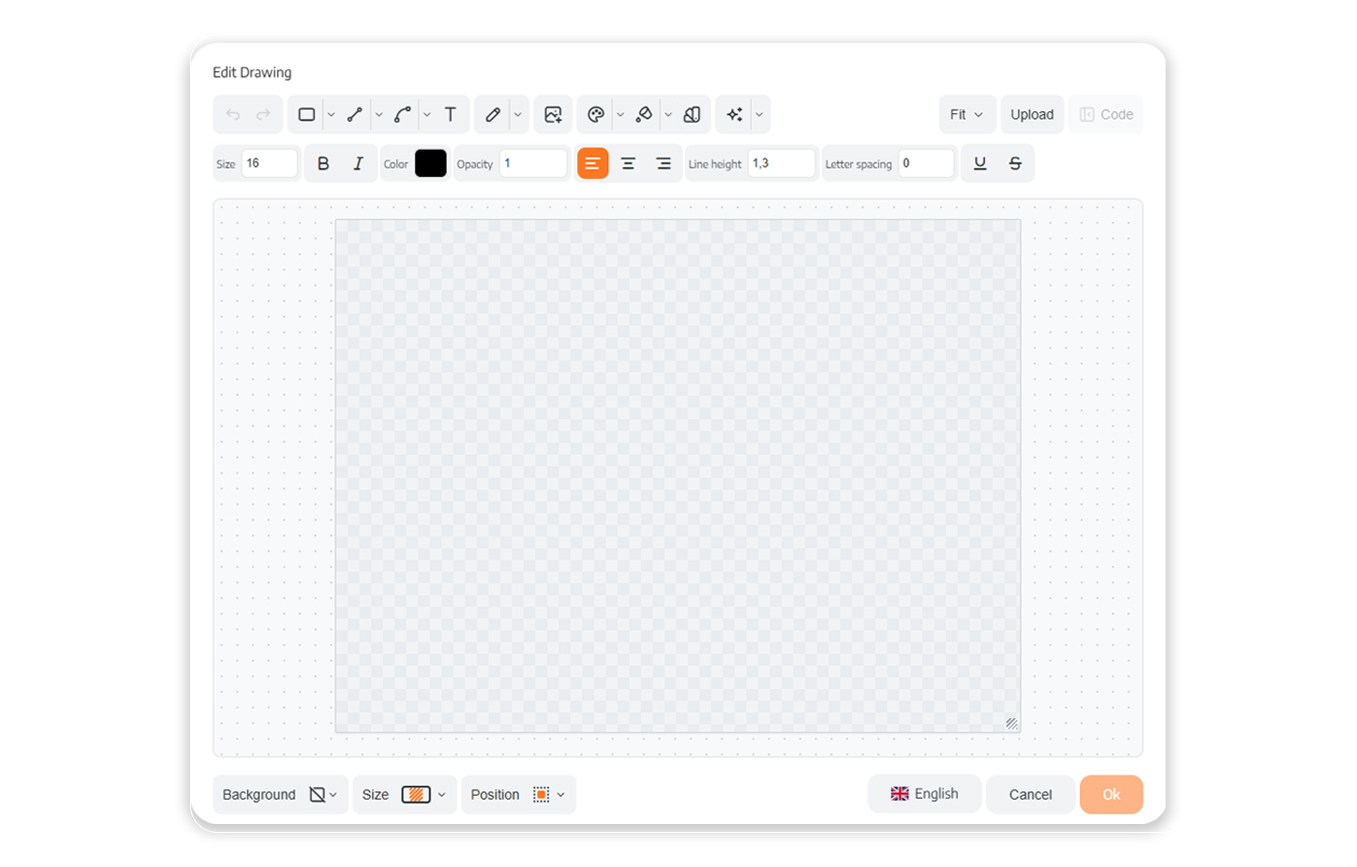This screenshot has width=1357, height=867.
Task: Open the Fit zoom dropdown
Action: tap(967, 115)
